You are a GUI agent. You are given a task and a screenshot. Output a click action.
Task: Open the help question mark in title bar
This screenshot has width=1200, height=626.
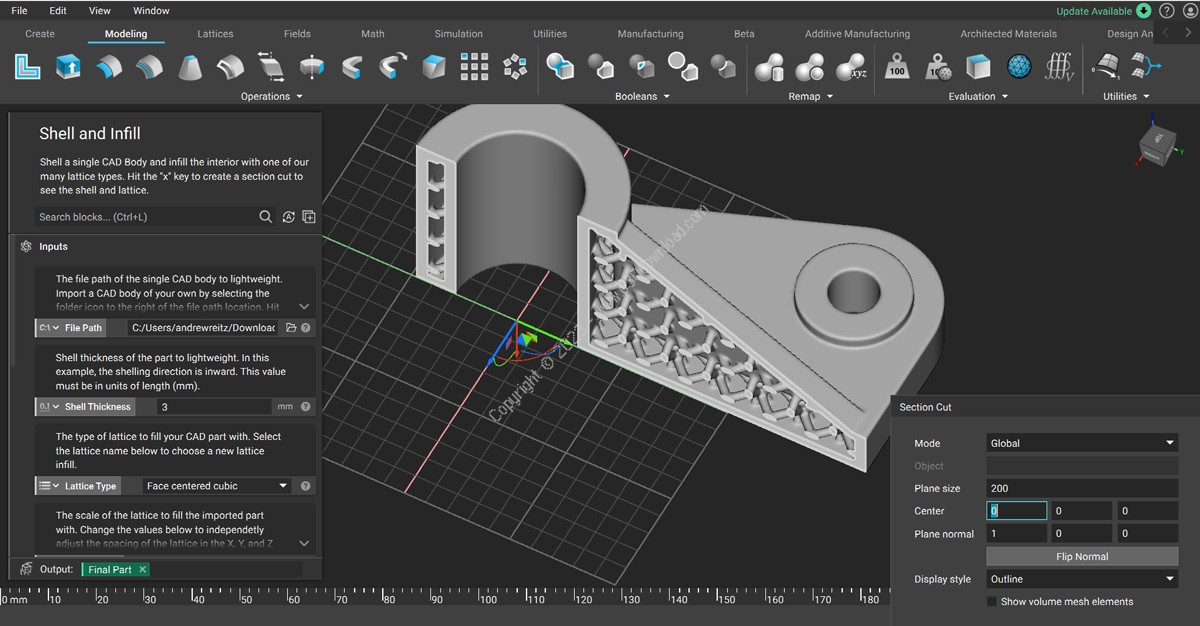point(1166,11)
